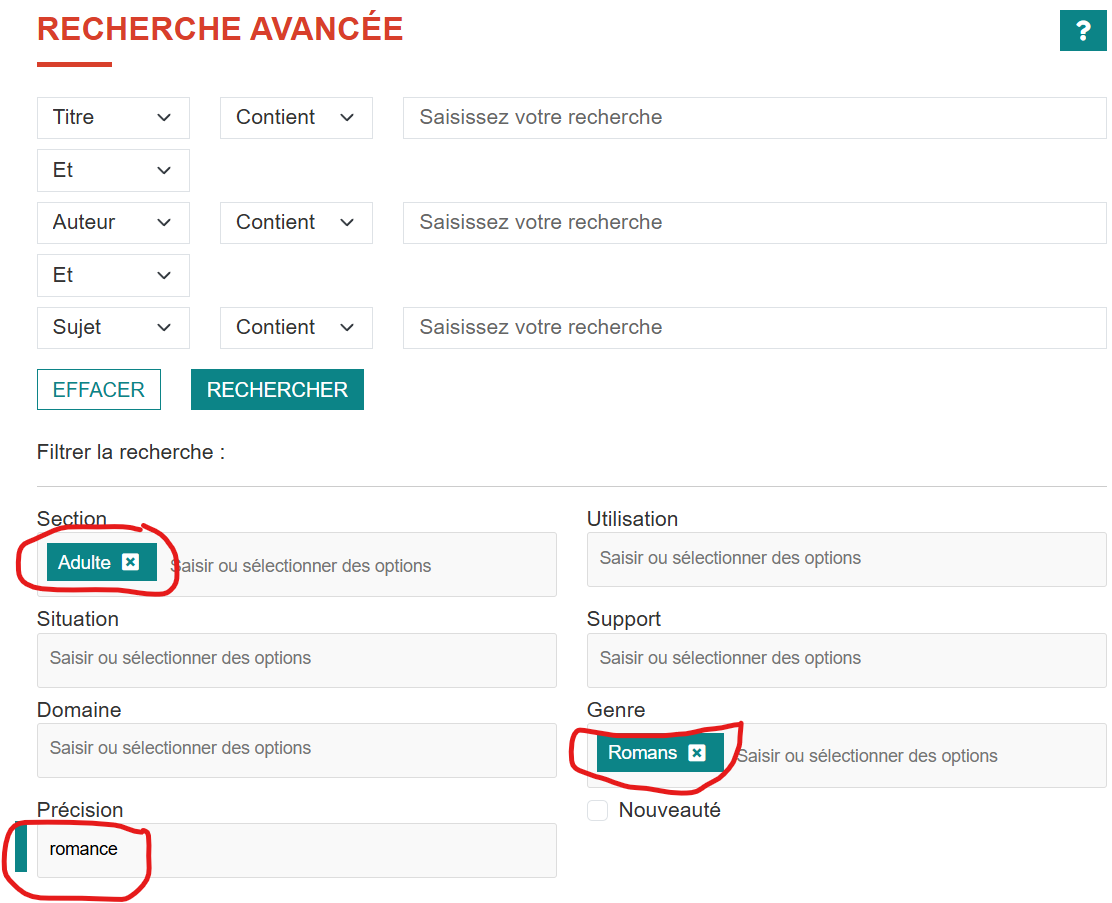The width and height of the screenshot is (1112, 903).
Task: Click the "Situation" filter options box
Action: 296,660
